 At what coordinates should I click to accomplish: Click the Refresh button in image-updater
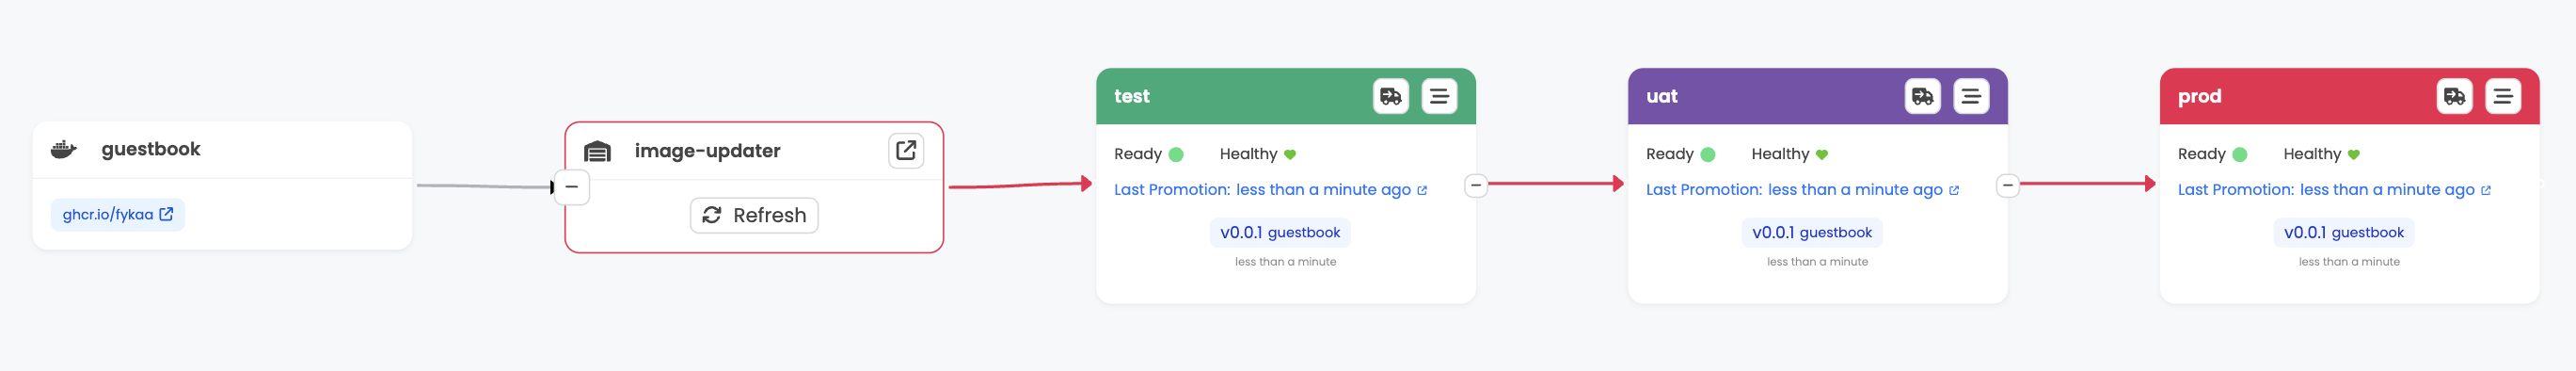pos(754,215)
